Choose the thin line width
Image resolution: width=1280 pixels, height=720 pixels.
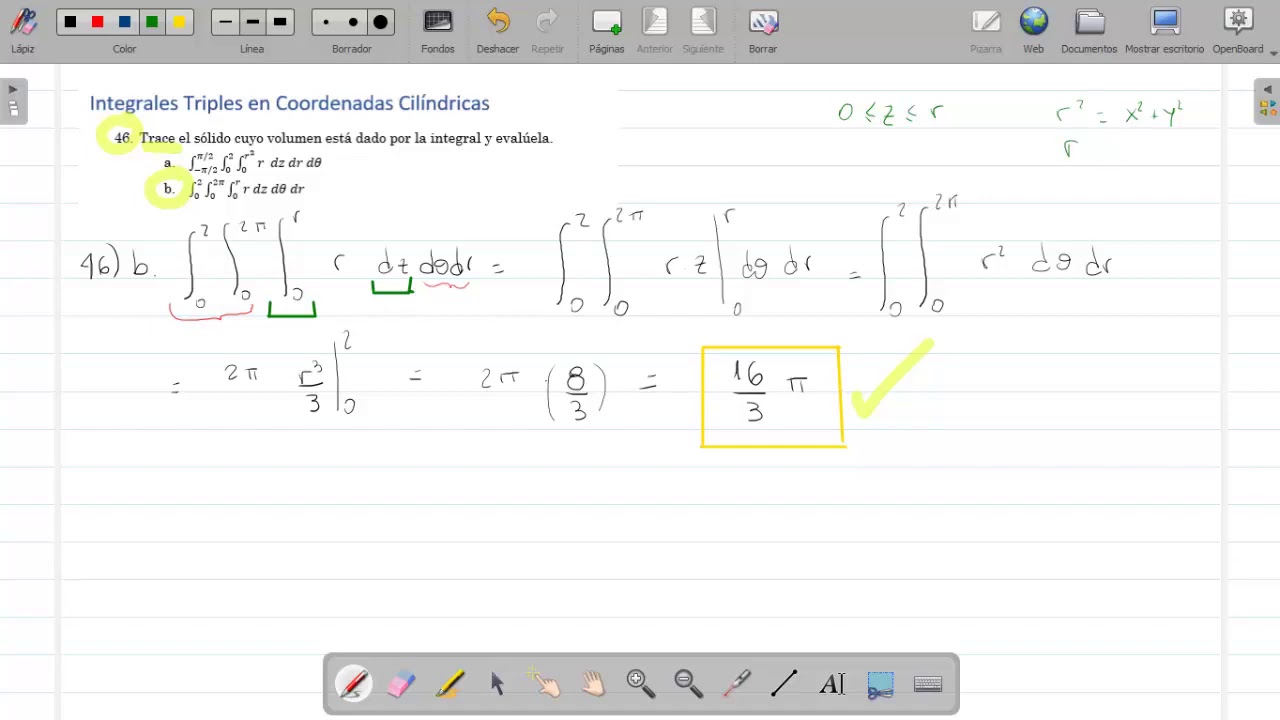point(225,22)
